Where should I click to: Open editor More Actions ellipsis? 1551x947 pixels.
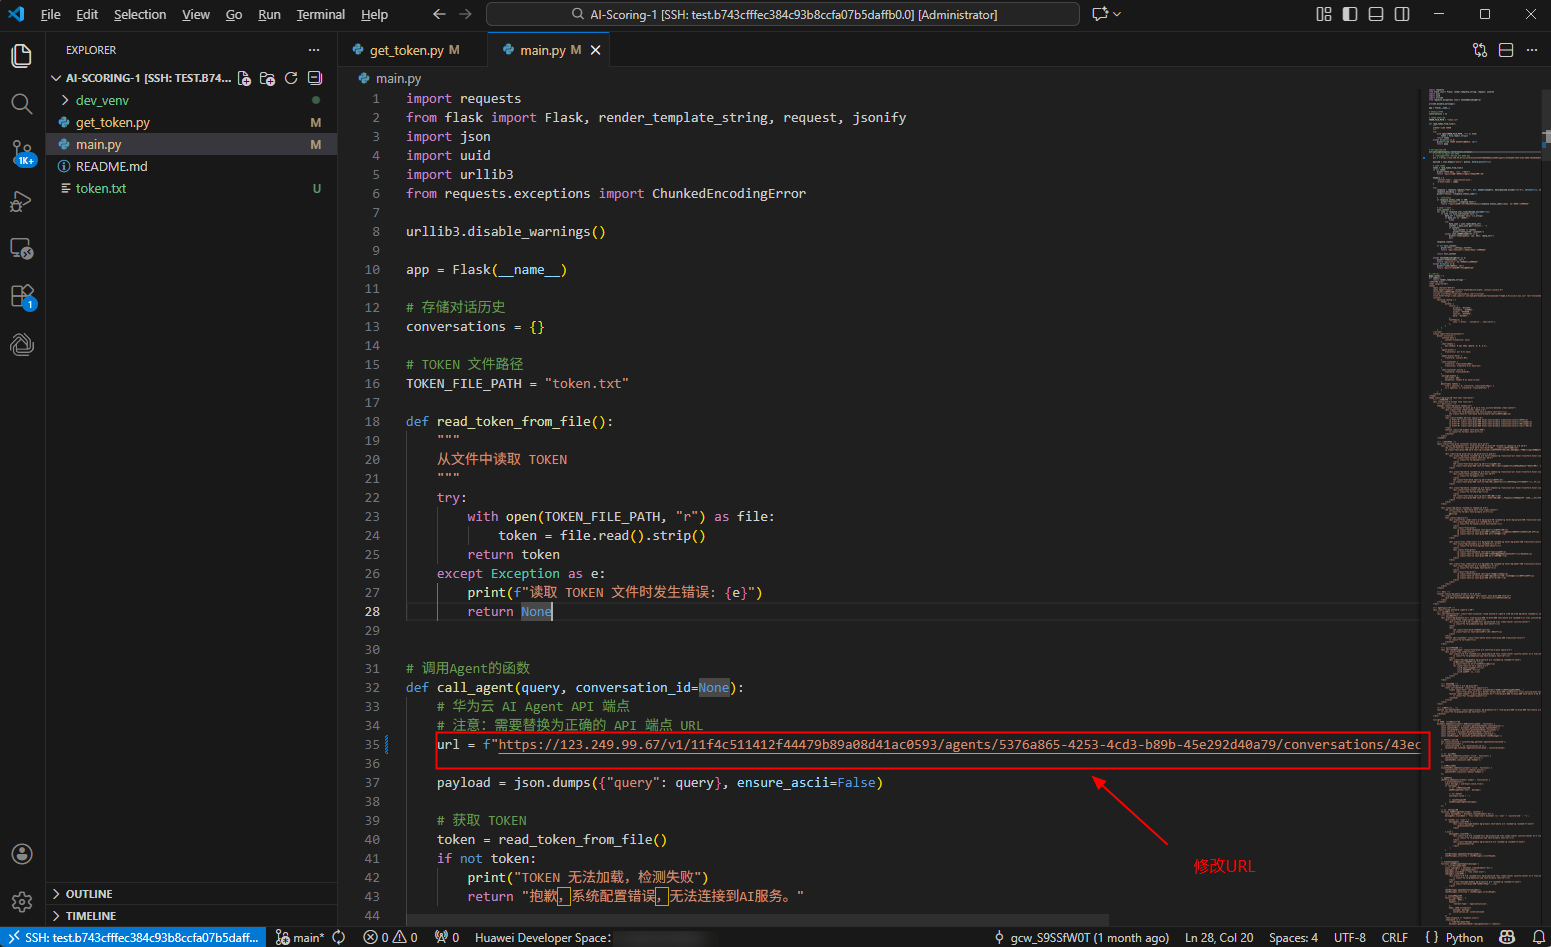pos(1532,50)
